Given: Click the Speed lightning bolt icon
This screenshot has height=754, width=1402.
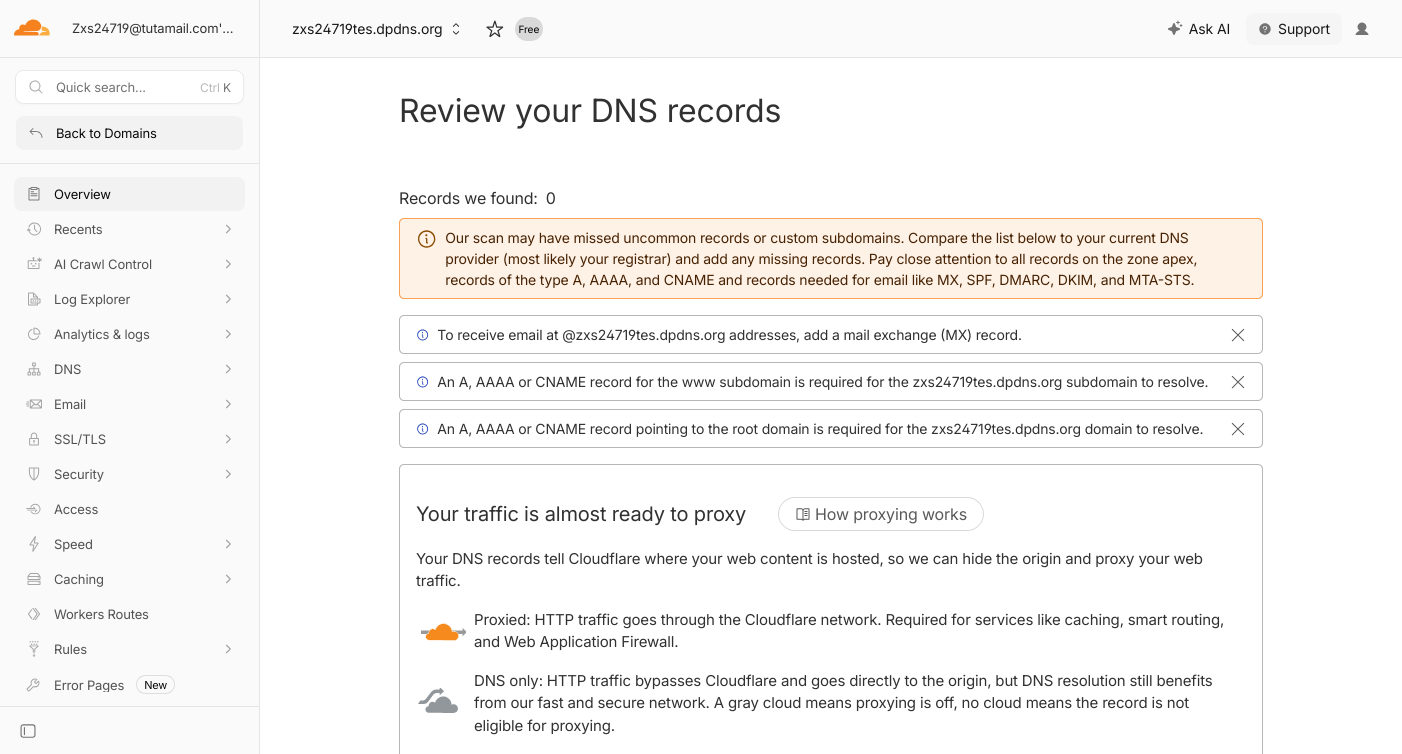Looking at the screenshot, I should pos(34,544).
